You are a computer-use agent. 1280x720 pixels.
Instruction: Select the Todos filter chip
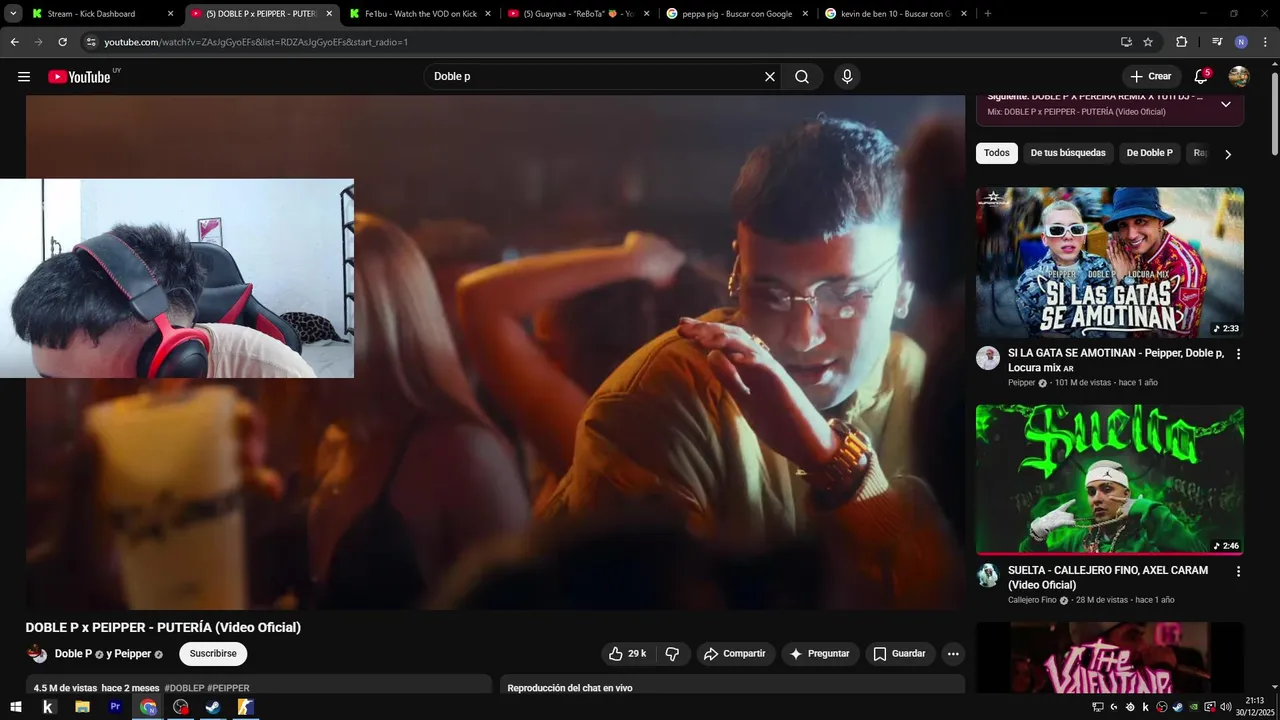(x=997, y=153)
